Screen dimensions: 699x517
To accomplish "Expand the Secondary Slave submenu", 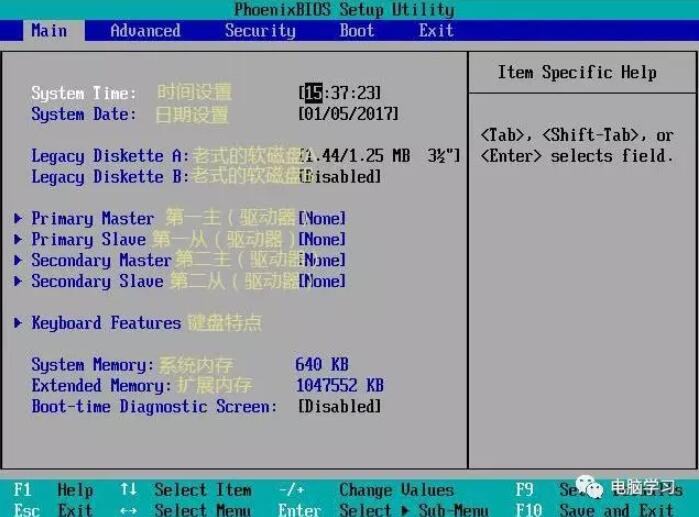I will 97,282.
